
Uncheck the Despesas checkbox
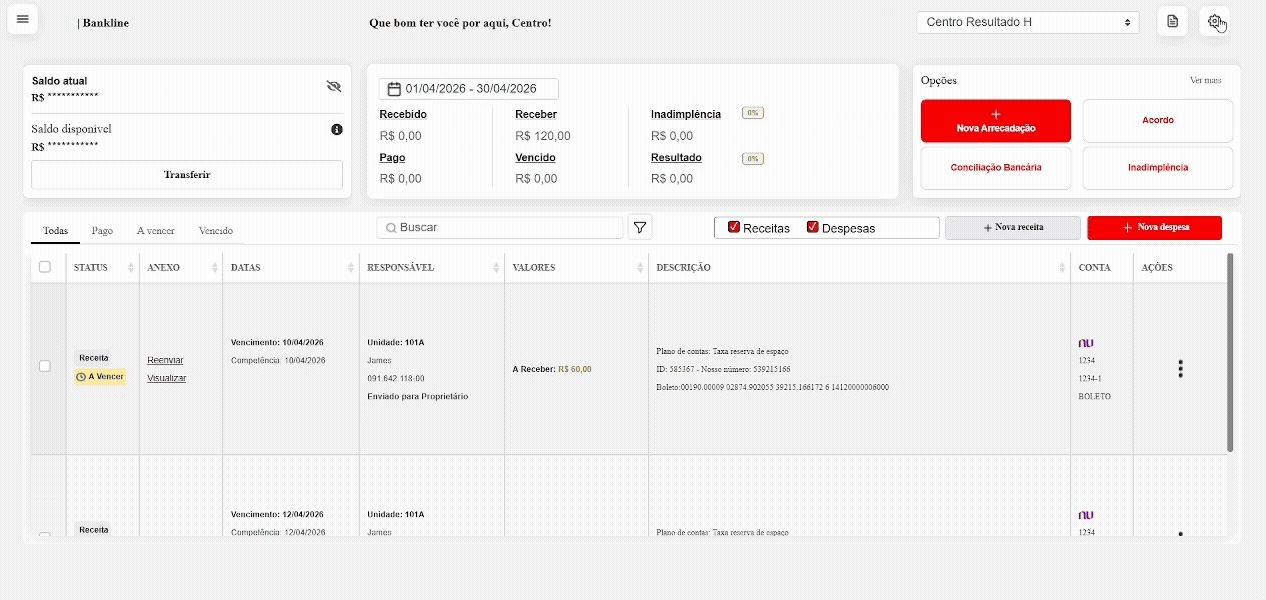click(812, 227)
